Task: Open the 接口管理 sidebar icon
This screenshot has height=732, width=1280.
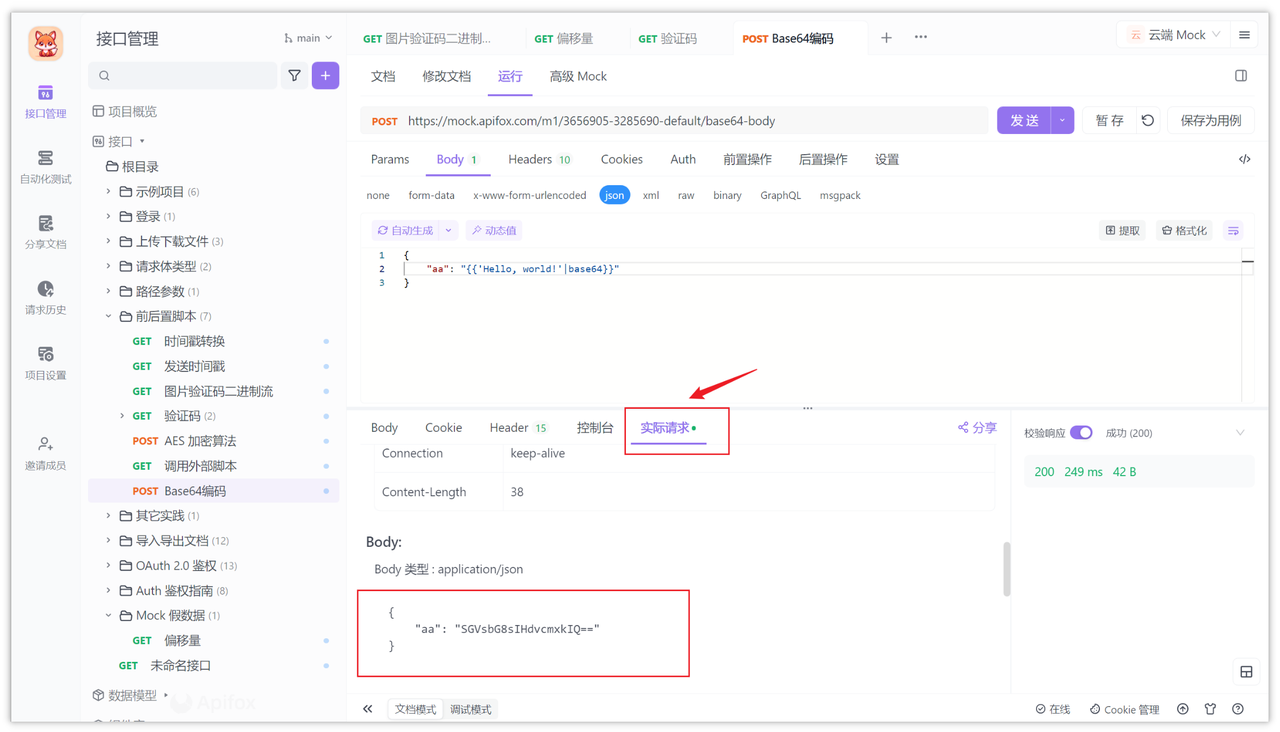Action: pos(45,102)
